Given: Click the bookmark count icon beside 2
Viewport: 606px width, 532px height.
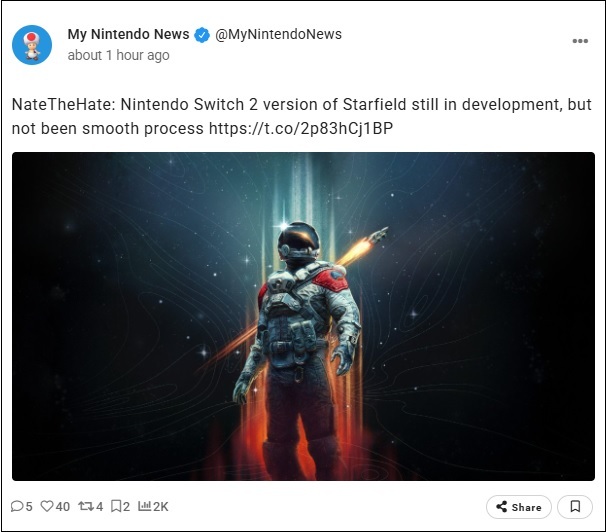Looking at the screenshot, I should [x=115, y=507].
